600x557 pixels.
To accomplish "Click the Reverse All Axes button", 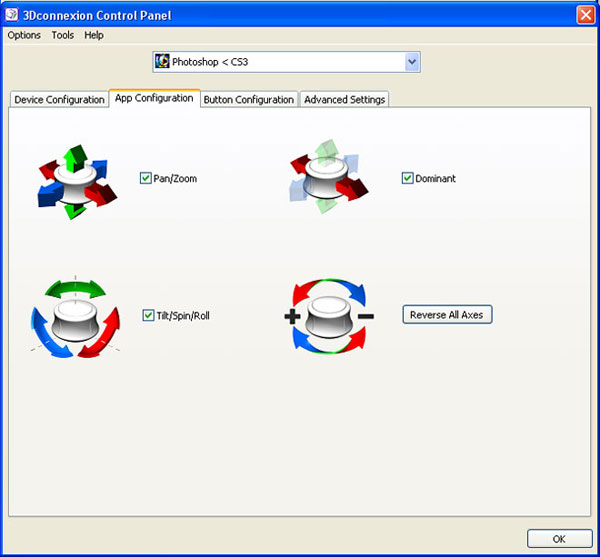I will pyautogui.click(x=447, y=314).
